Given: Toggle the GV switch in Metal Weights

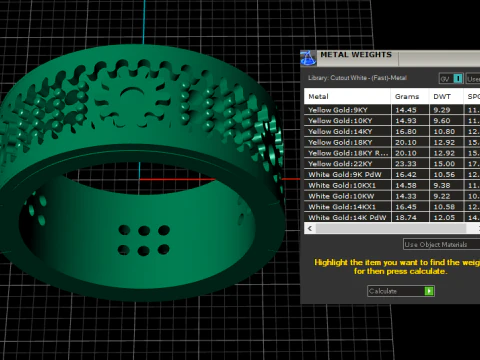Looking at the screenshot, I should coord(451,79).
